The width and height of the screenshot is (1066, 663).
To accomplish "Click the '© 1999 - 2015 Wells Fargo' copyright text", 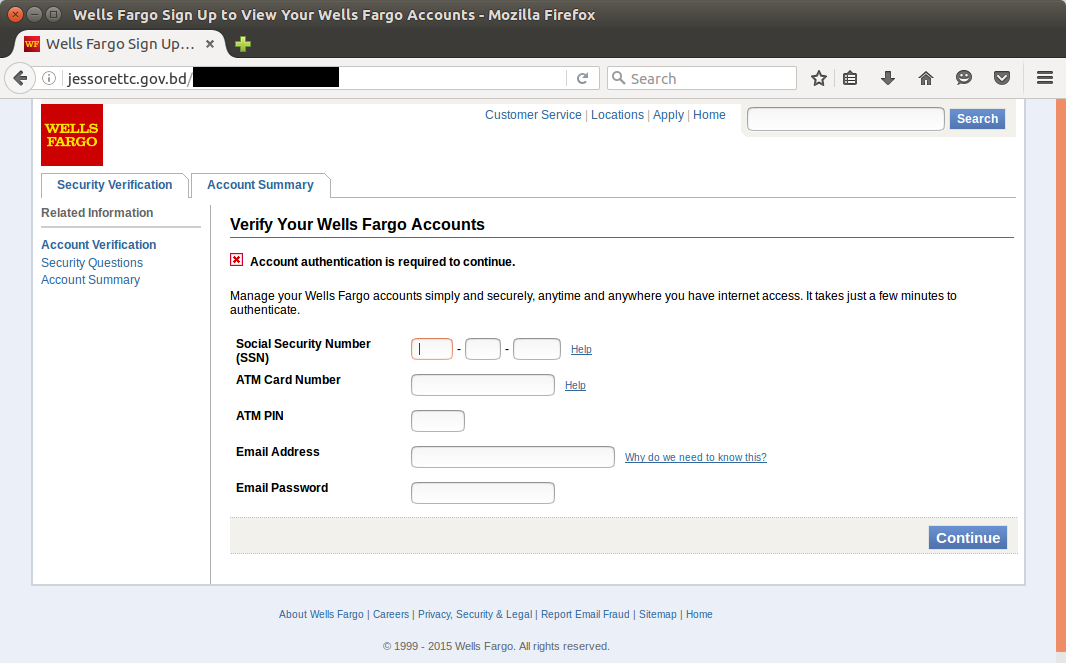I will point(496,646).
